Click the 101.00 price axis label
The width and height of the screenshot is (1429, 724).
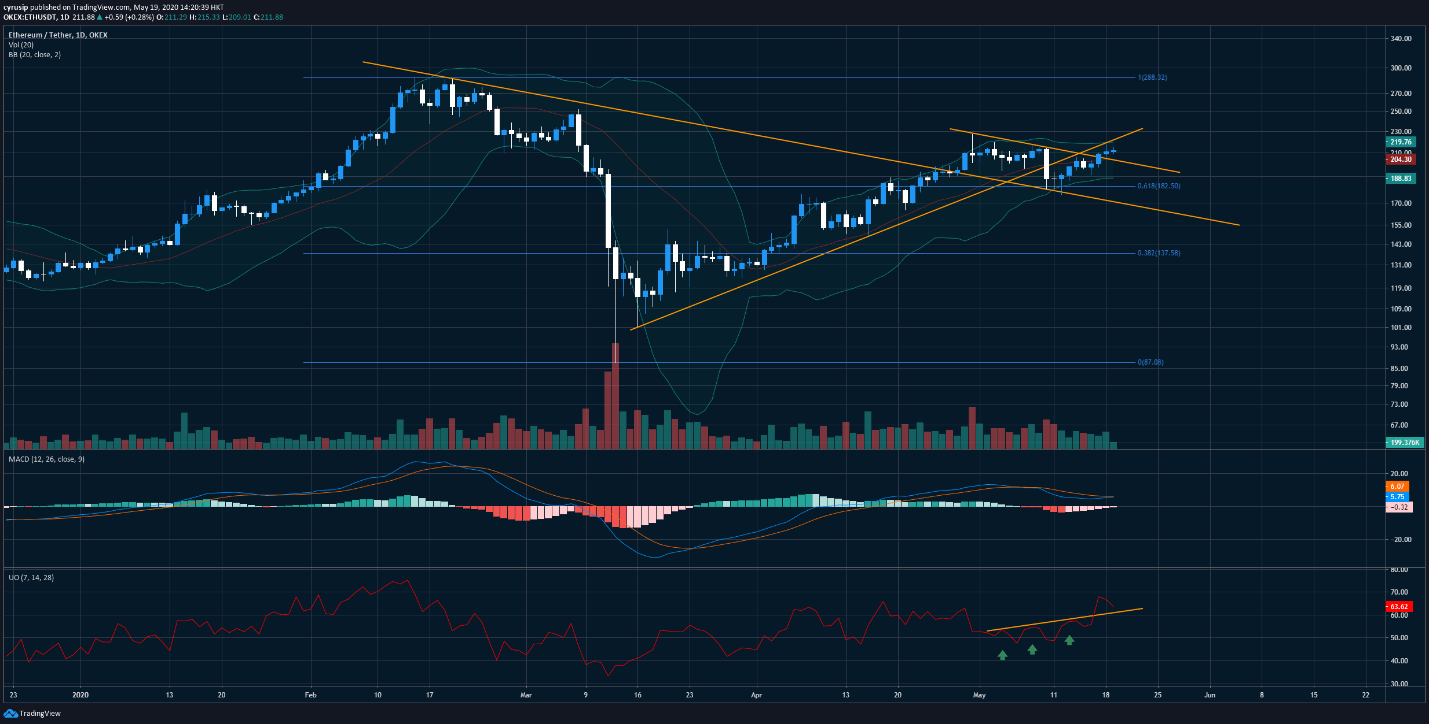click(1400, 327)
